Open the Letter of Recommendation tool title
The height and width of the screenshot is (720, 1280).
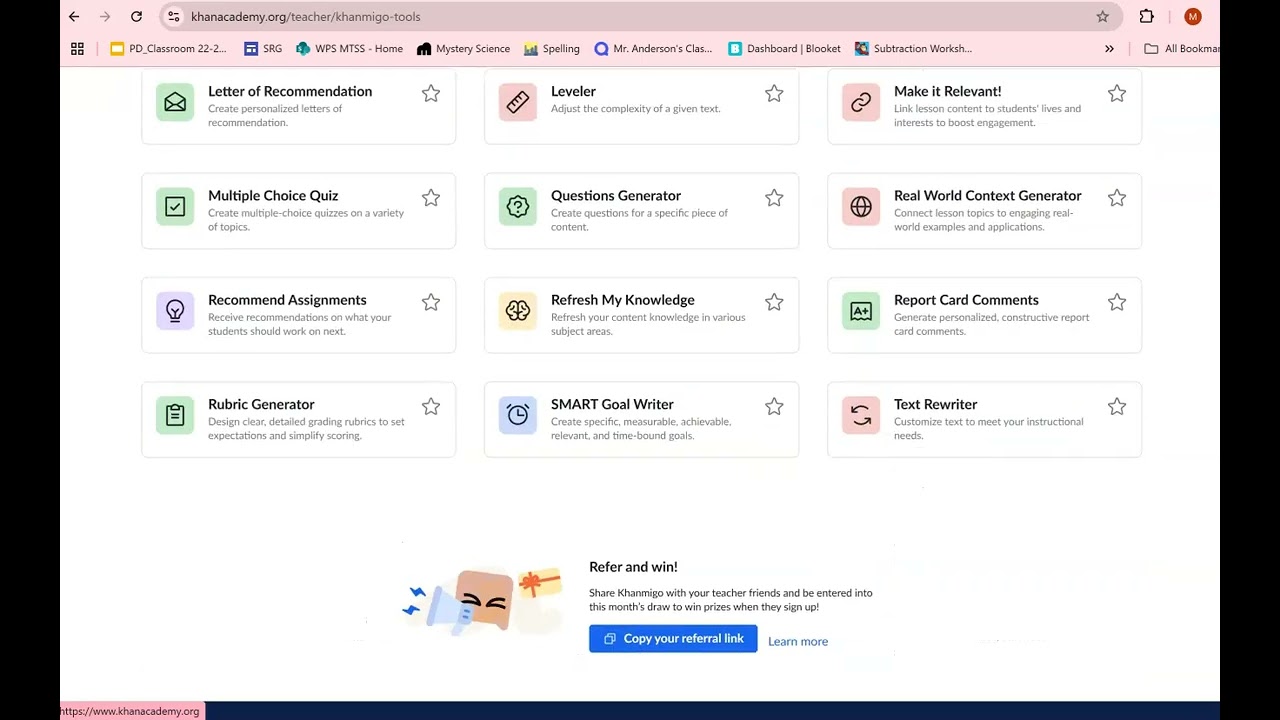point(290,91)
